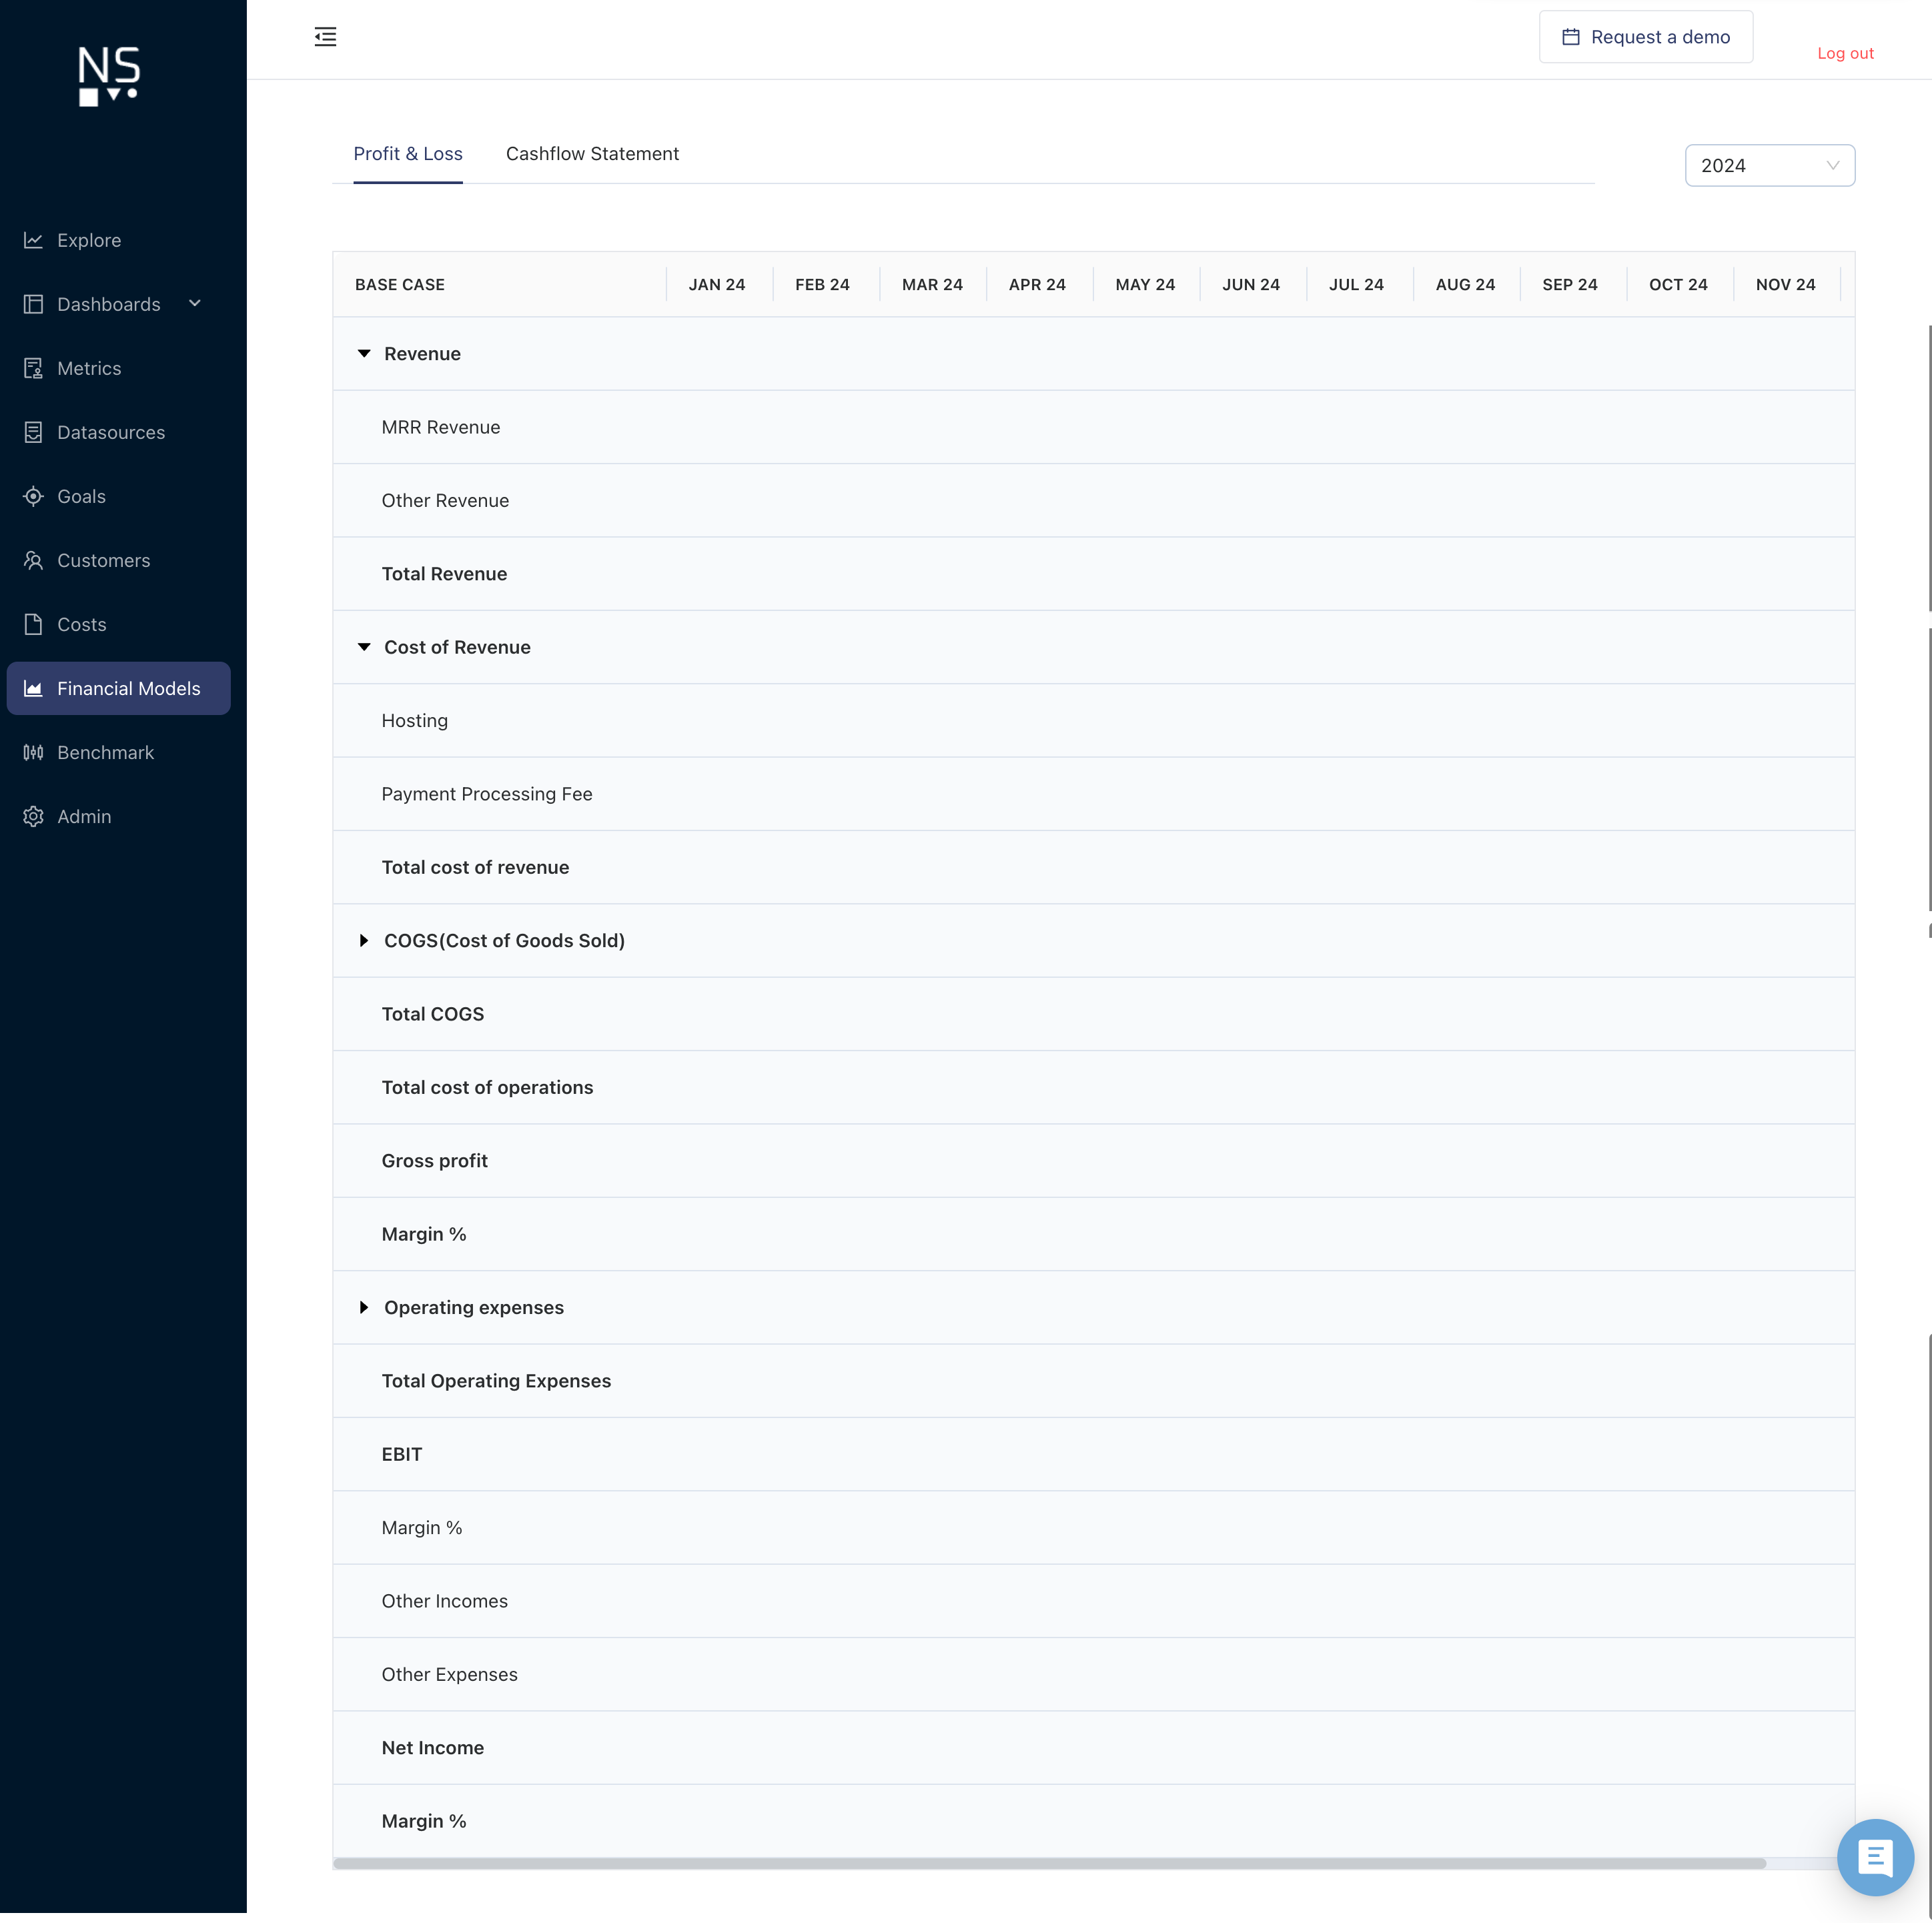Select the Gross profit row
1932x1923 pixels.
[x=1093, y=1161]
